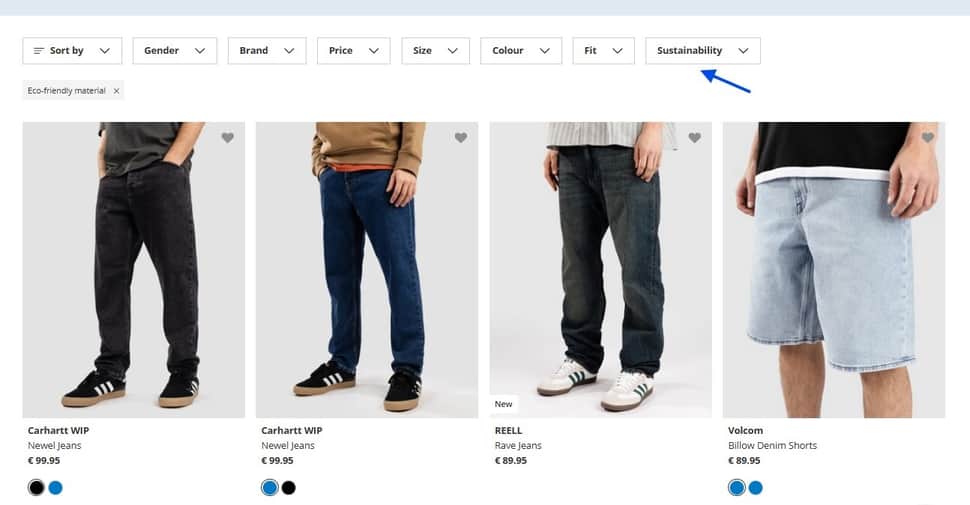Viewport: 970px width, 505px height.
Task: Expand the Colour filter dropdown
Action: pos(521,51)
